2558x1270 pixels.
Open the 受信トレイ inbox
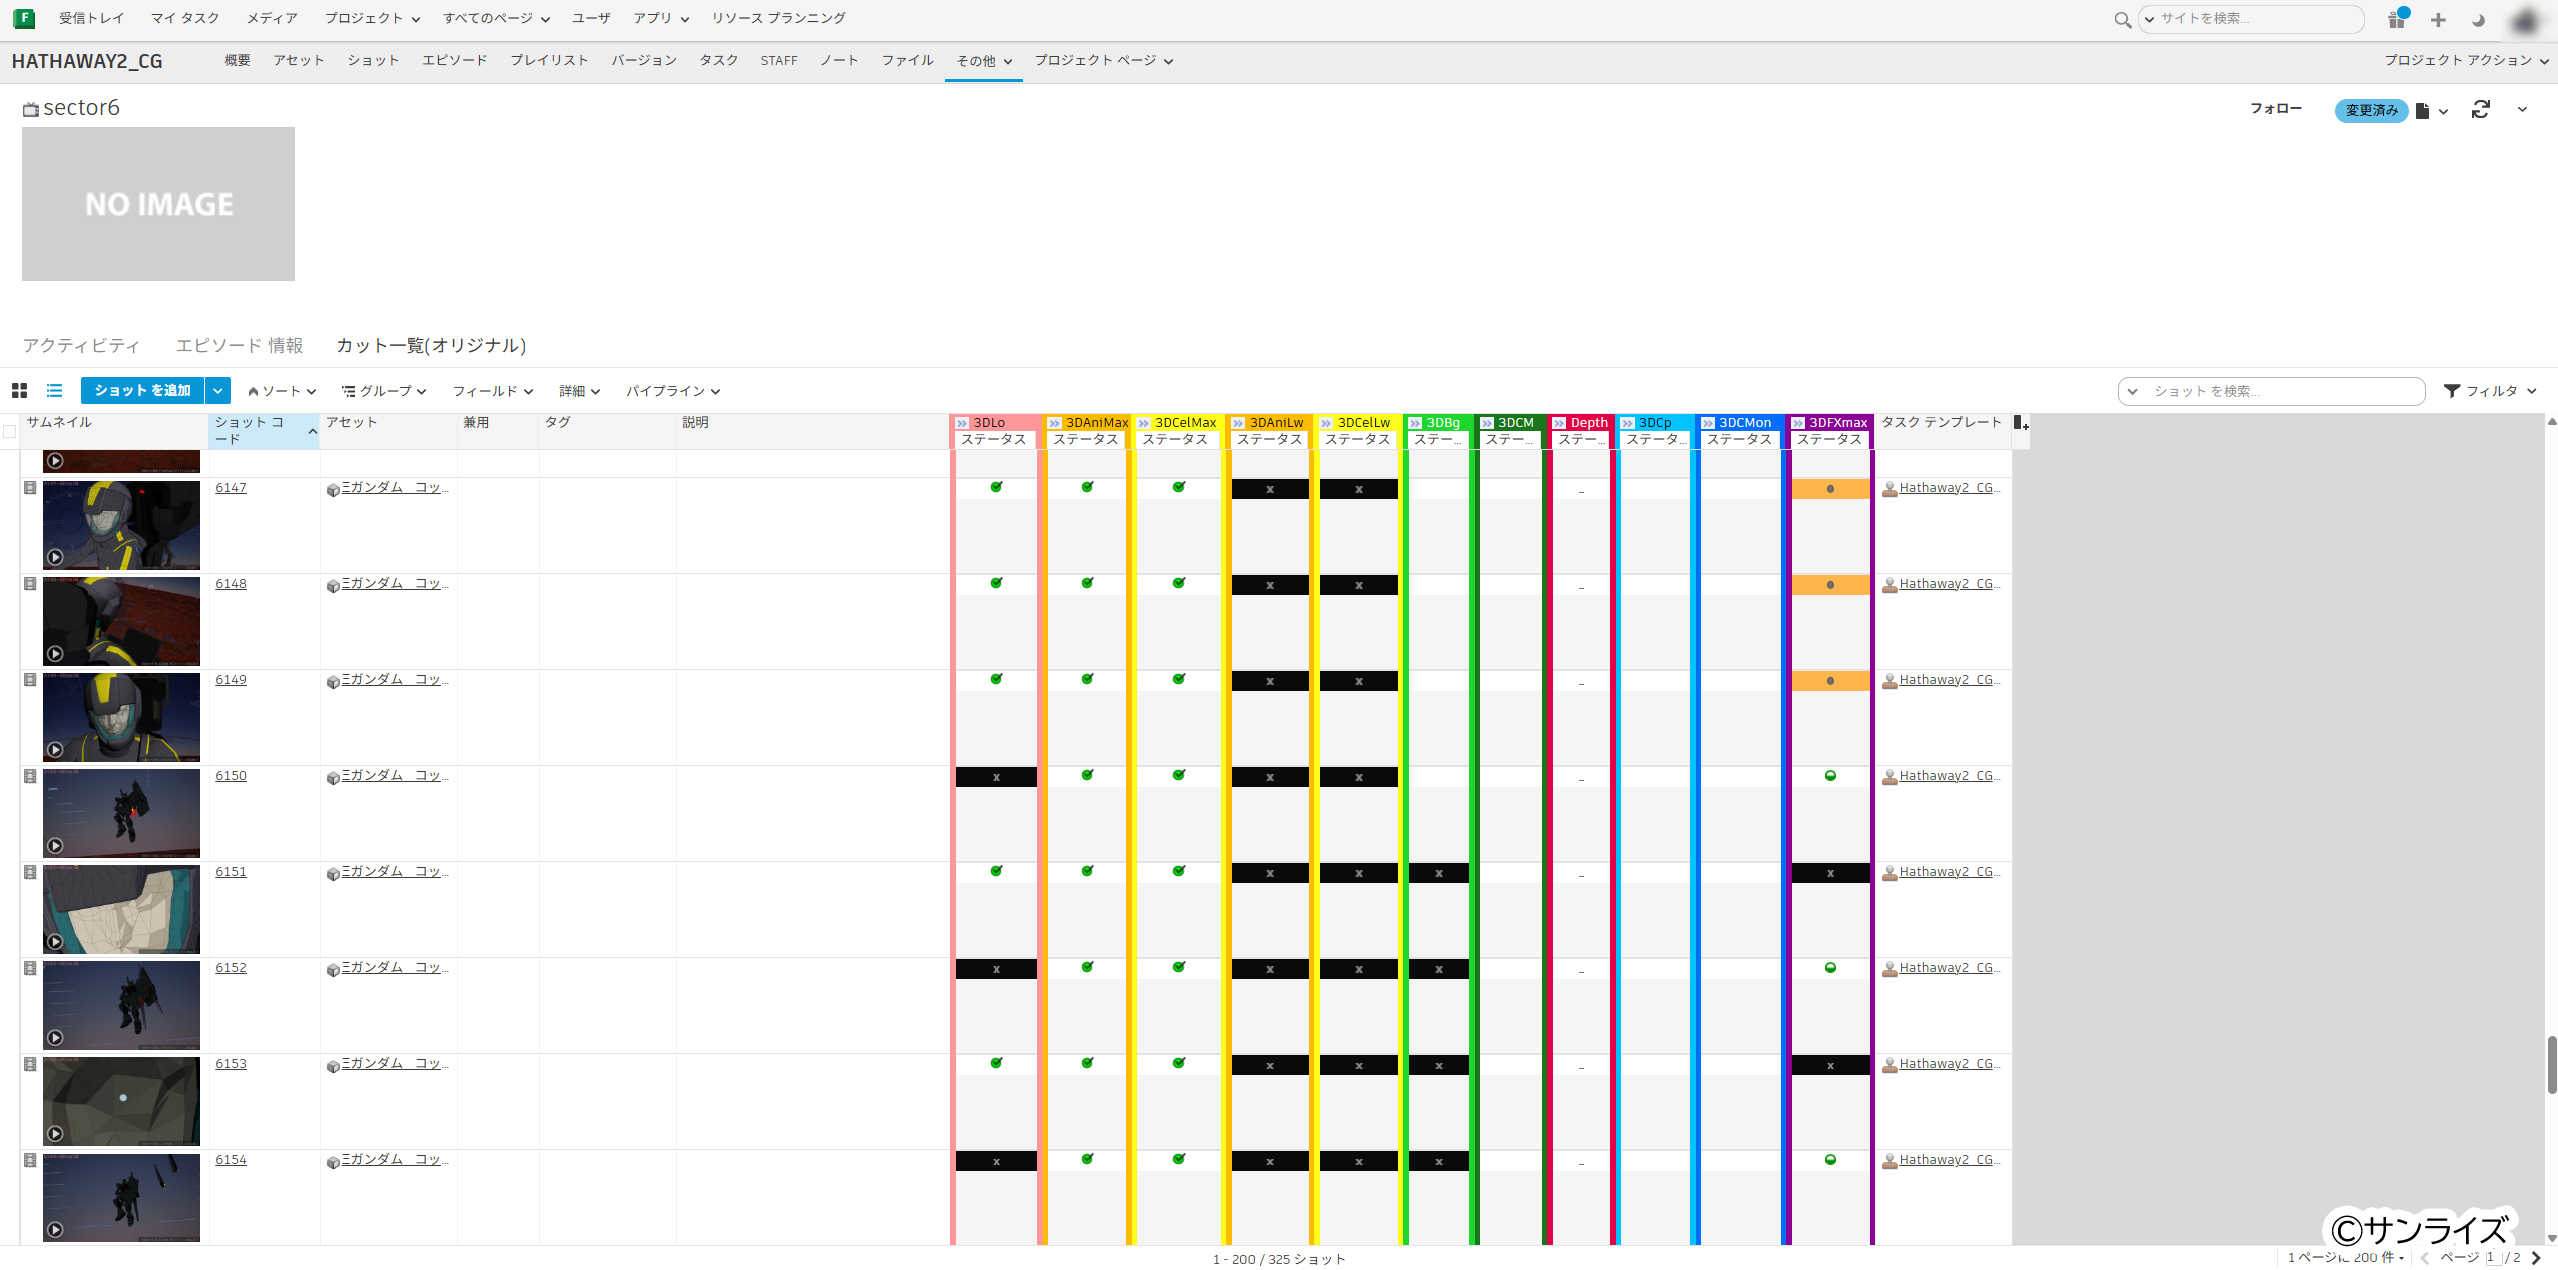(92, 18)
